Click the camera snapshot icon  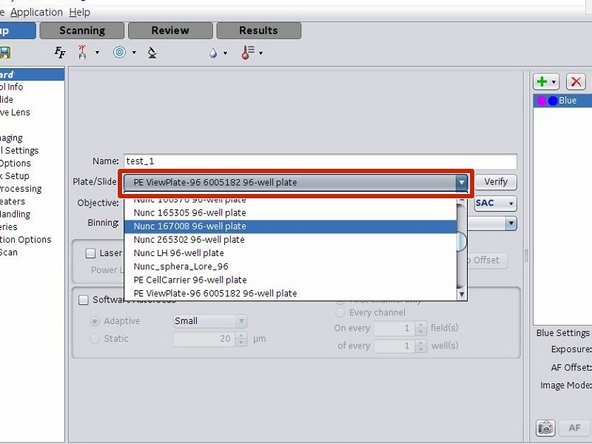click(545, 428)
